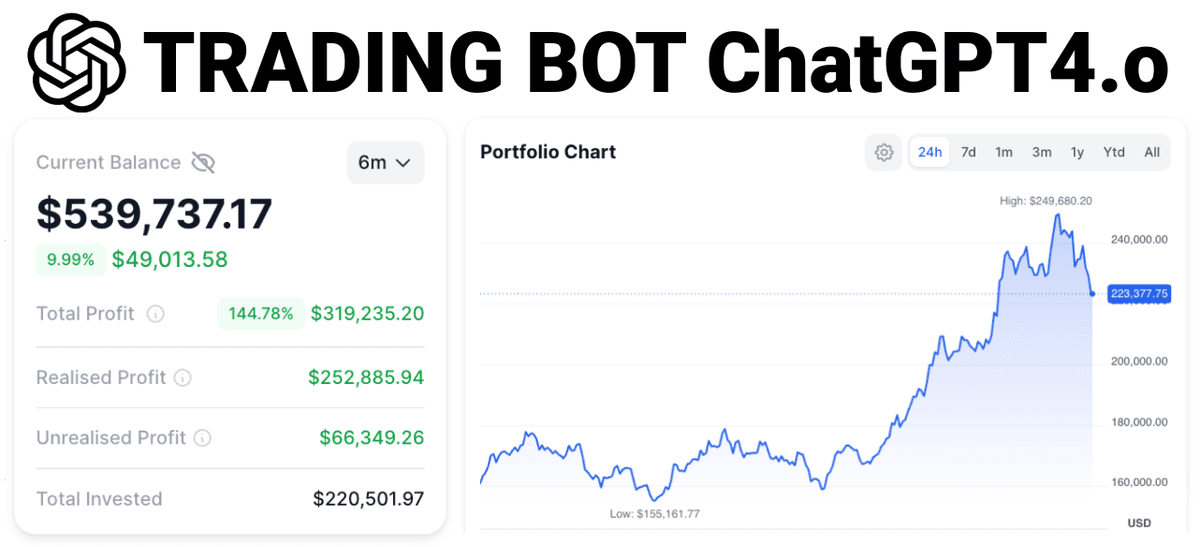Click the $539,737.17 balance amount
Viewport: 1200px width, 547px height.
coord(154,214)
